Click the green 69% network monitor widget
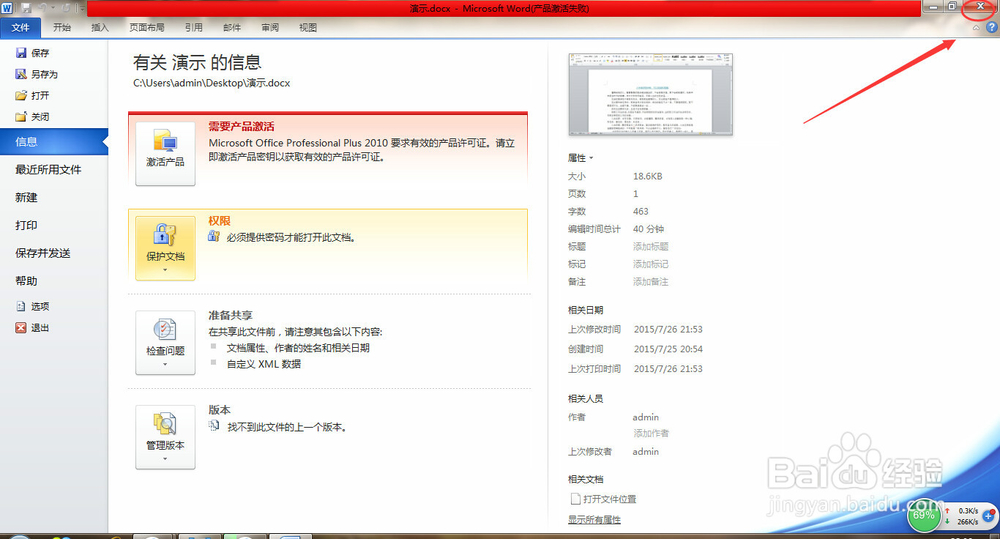 click(x=923, y=515)
